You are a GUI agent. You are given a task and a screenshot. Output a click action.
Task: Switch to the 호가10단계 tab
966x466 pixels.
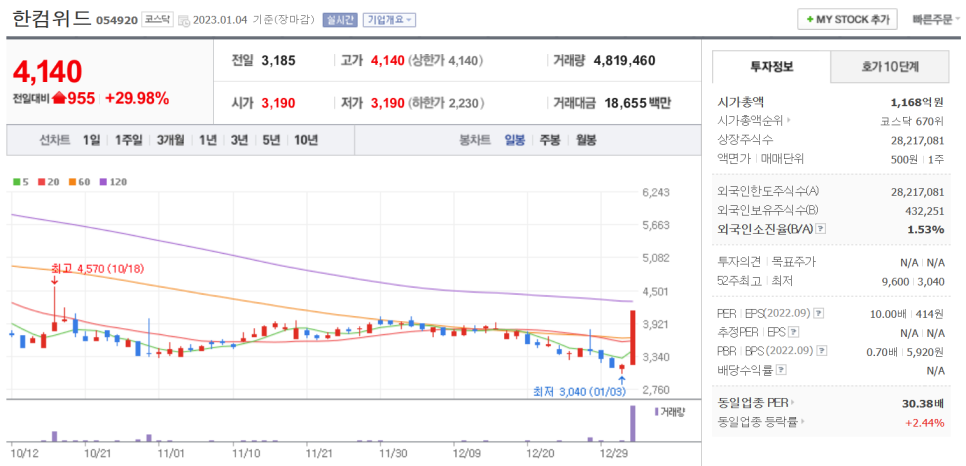click(x=890, y=67)
